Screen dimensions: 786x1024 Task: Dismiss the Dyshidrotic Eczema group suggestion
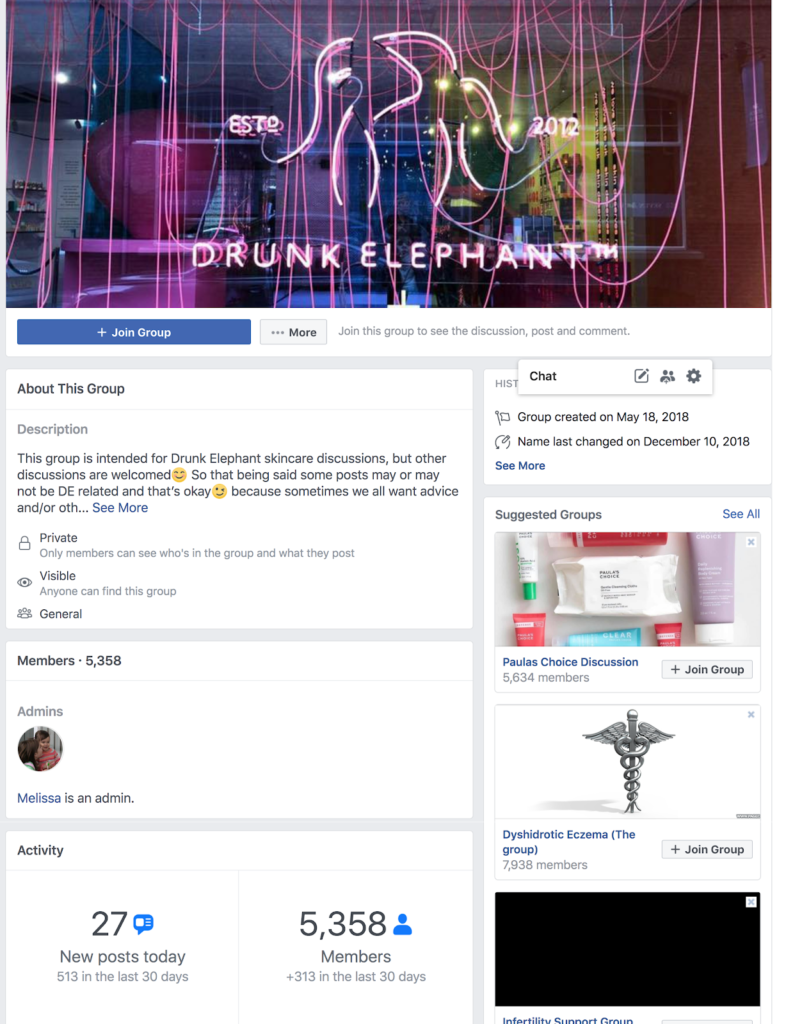click(751, 714)
